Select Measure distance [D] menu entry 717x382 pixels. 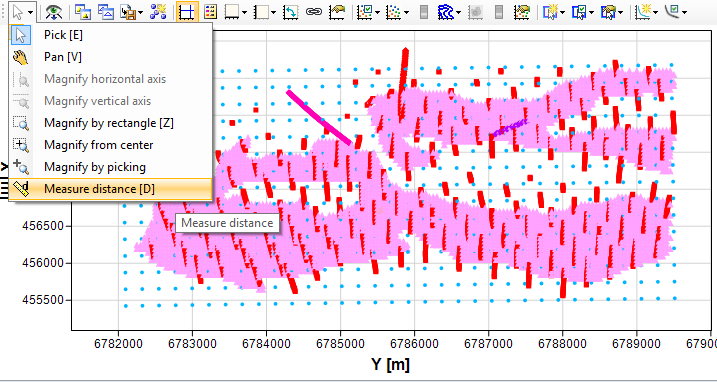click(111, 188)
